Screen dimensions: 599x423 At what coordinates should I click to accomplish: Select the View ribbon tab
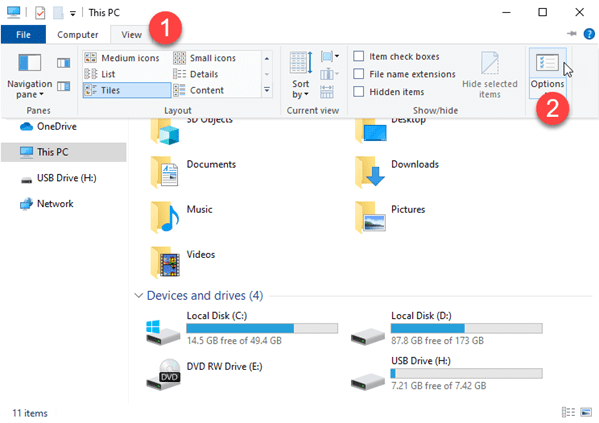(x=131, y=35)
